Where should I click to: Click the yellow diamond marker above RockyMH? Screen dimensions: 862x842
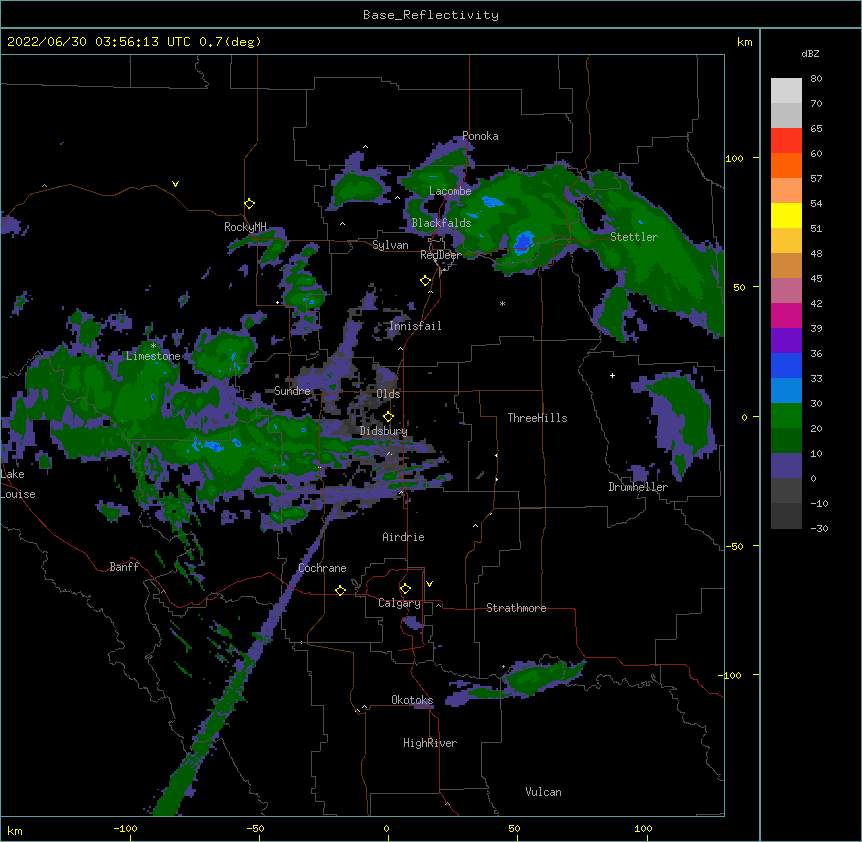tap(250, 204)
